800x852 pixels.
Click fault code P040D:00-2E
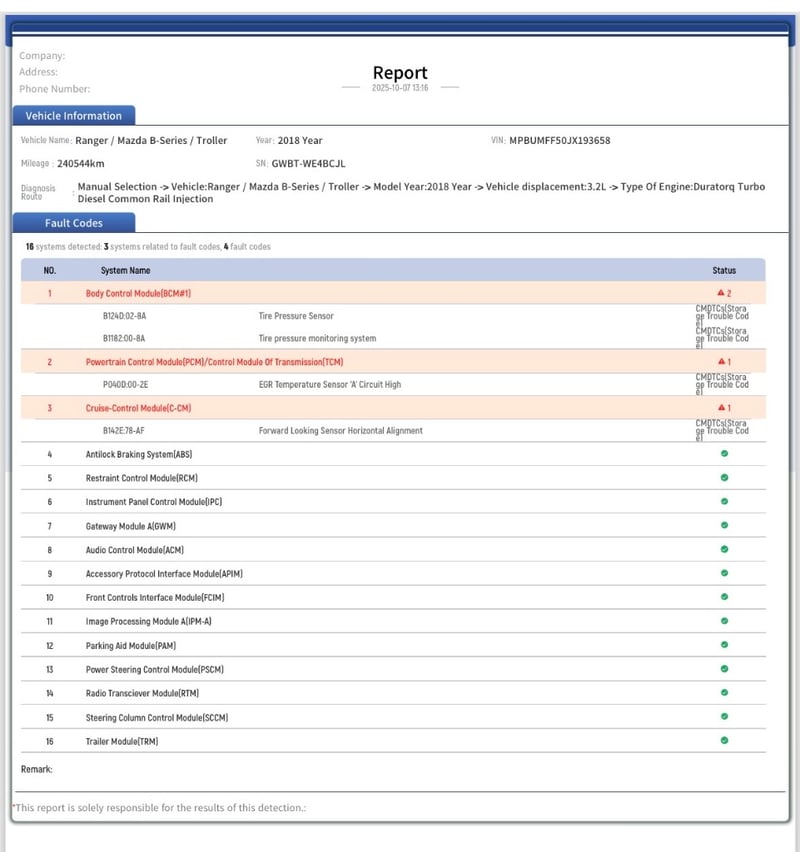(x=126, y=384)
